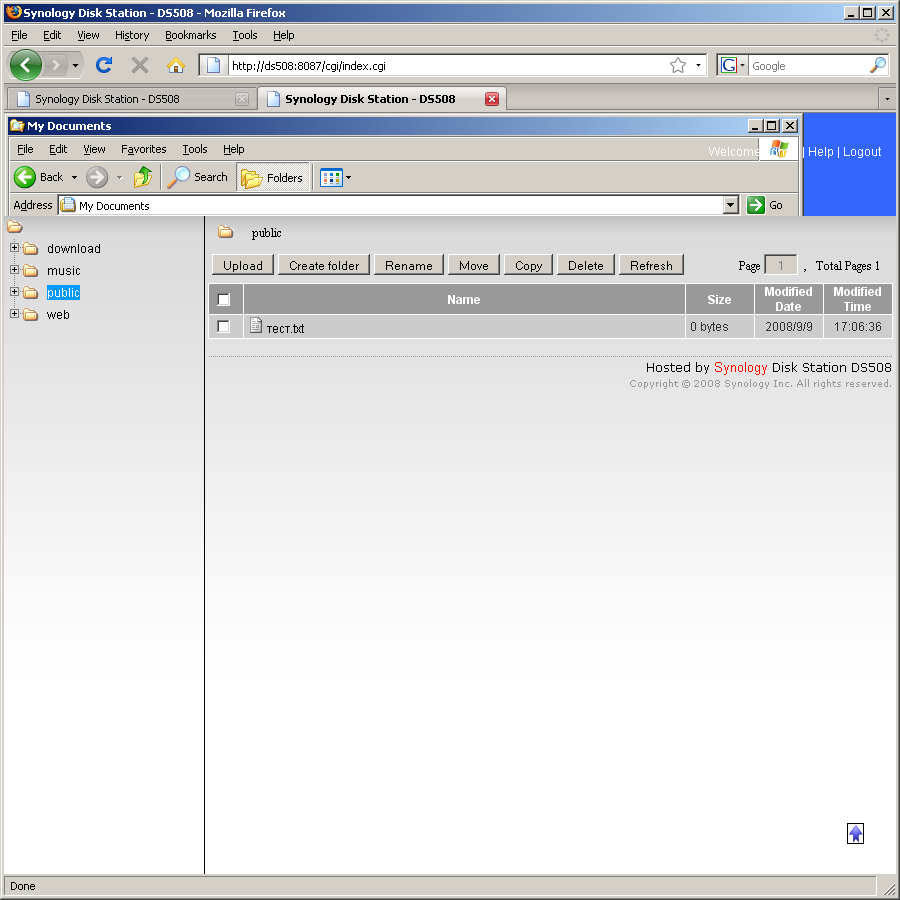Click the Google search input box

click(808, 65)
